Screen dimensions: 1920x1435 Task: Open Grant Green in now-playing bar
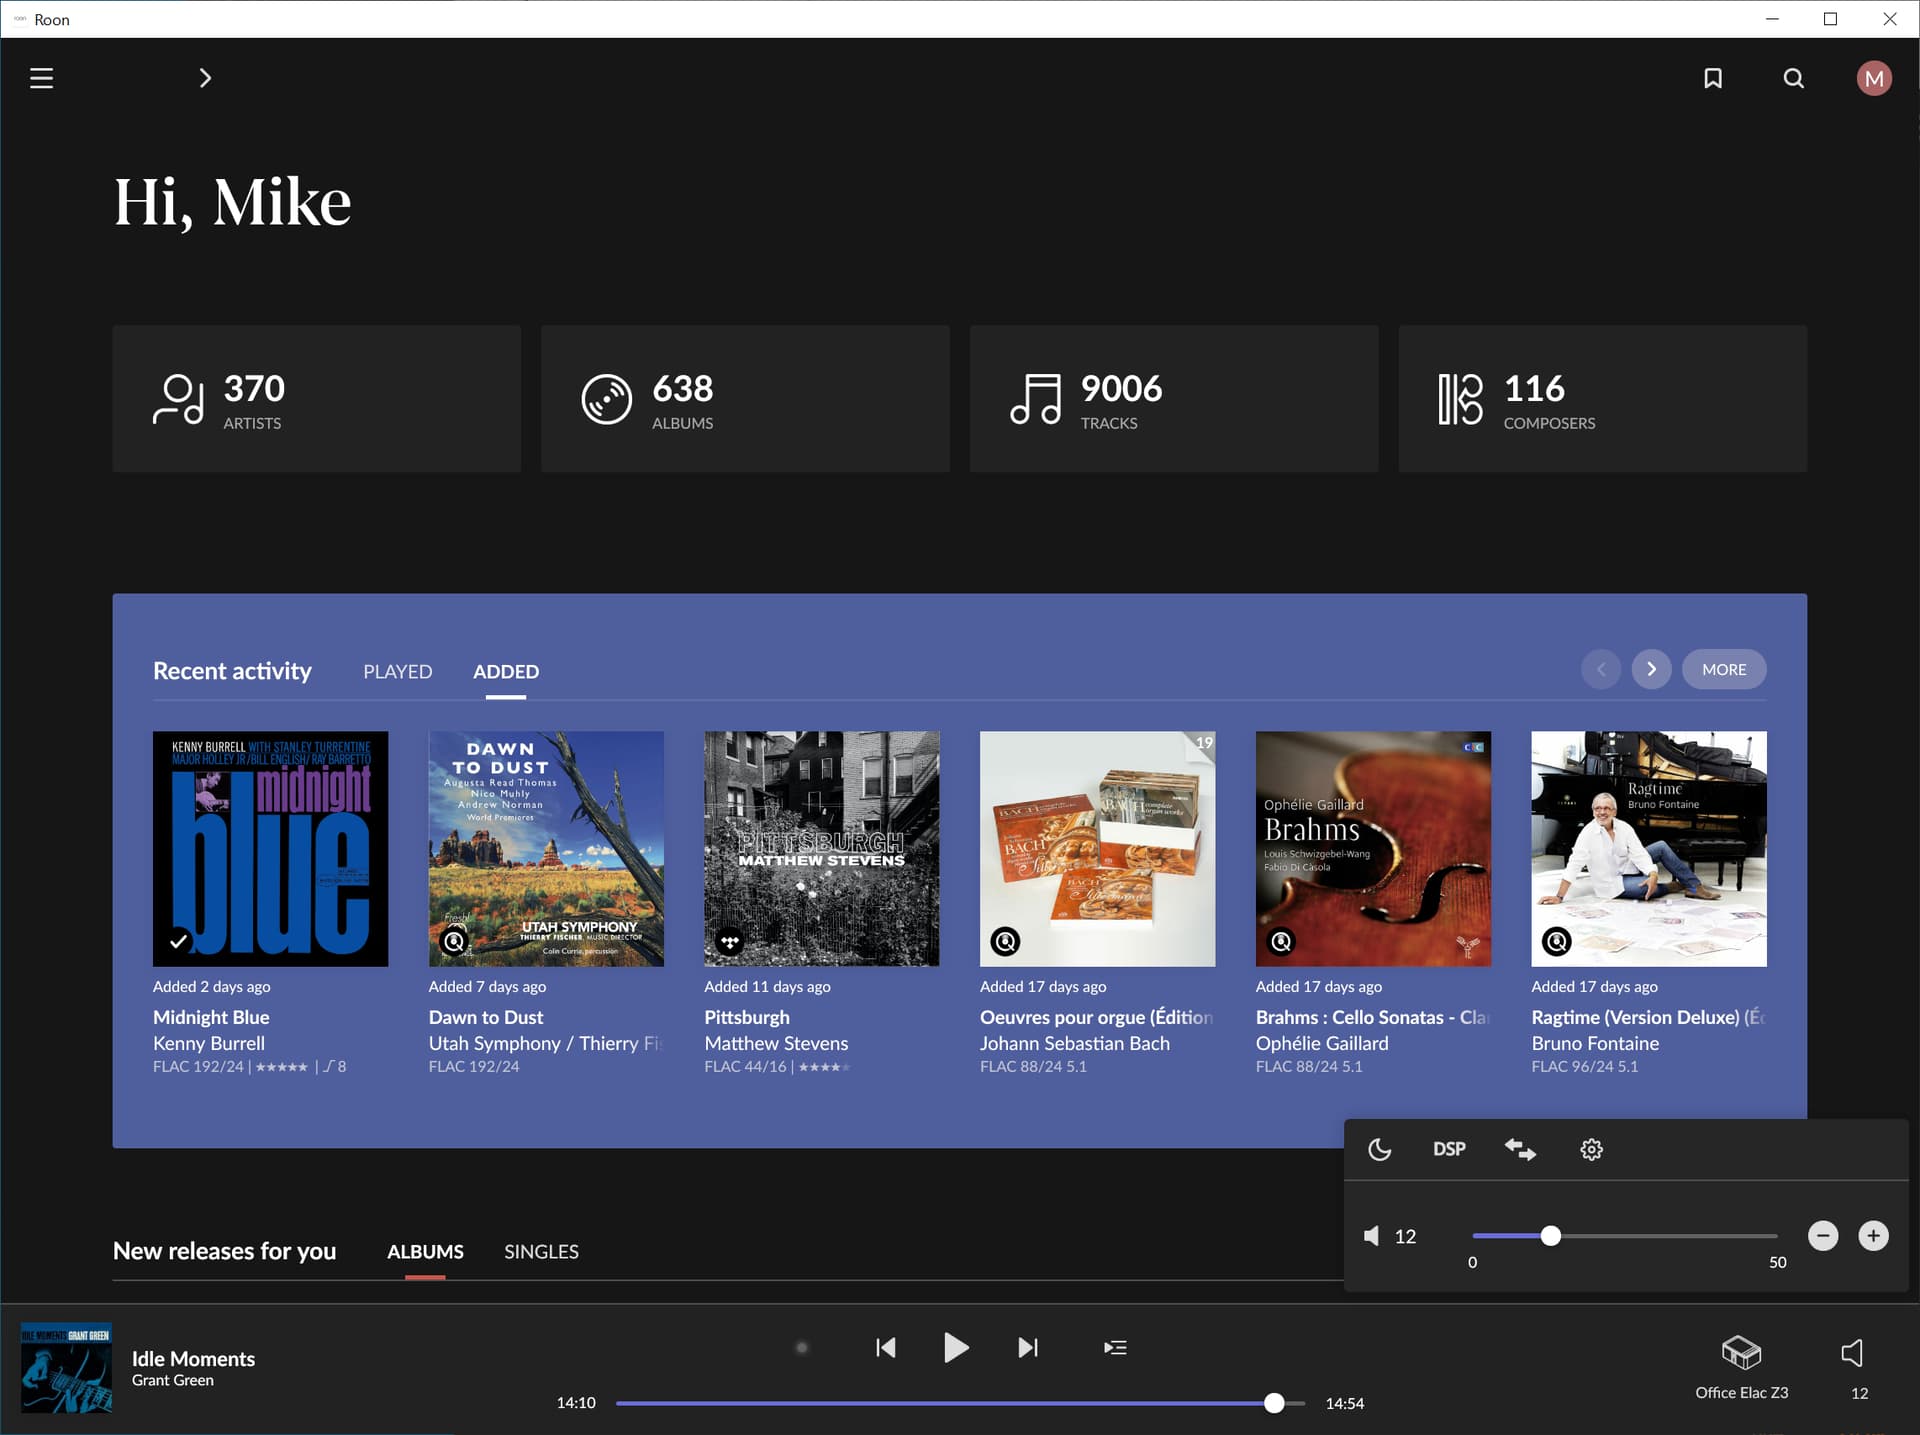[173, 1380]
